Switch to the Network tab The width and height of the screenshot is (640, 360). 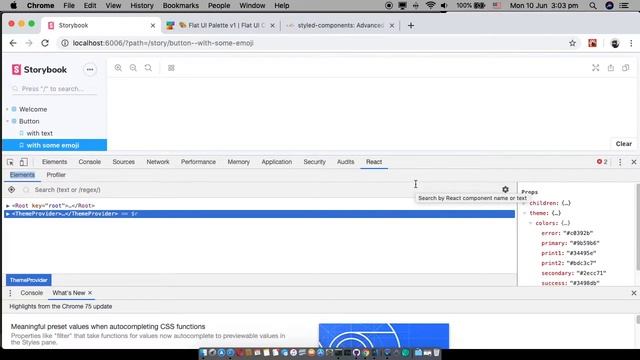coord(158,162)
